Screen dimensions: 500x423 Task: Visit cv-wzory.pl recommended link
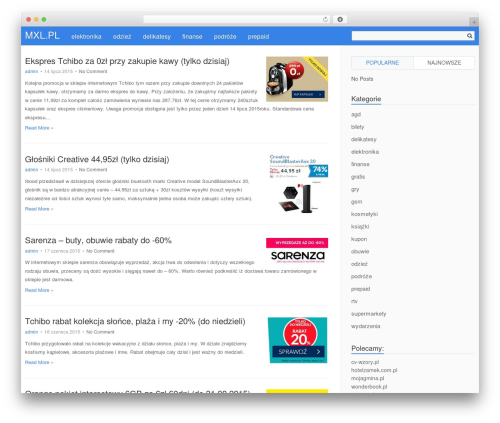click(x=365, y=362)
